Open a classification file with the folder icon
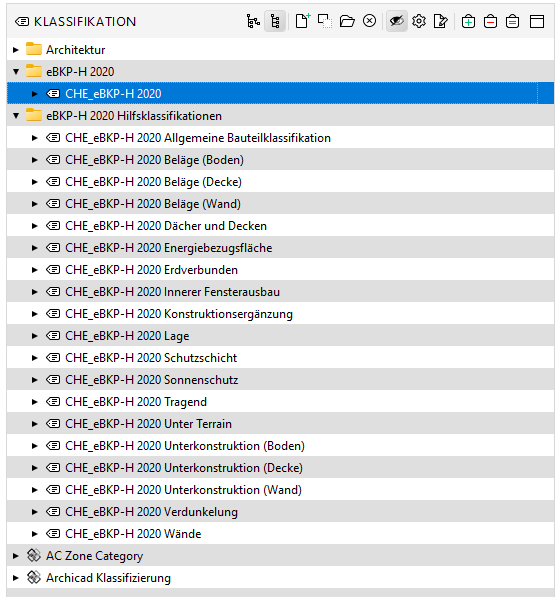The image size is (560, 597). (x=347, y=21)
